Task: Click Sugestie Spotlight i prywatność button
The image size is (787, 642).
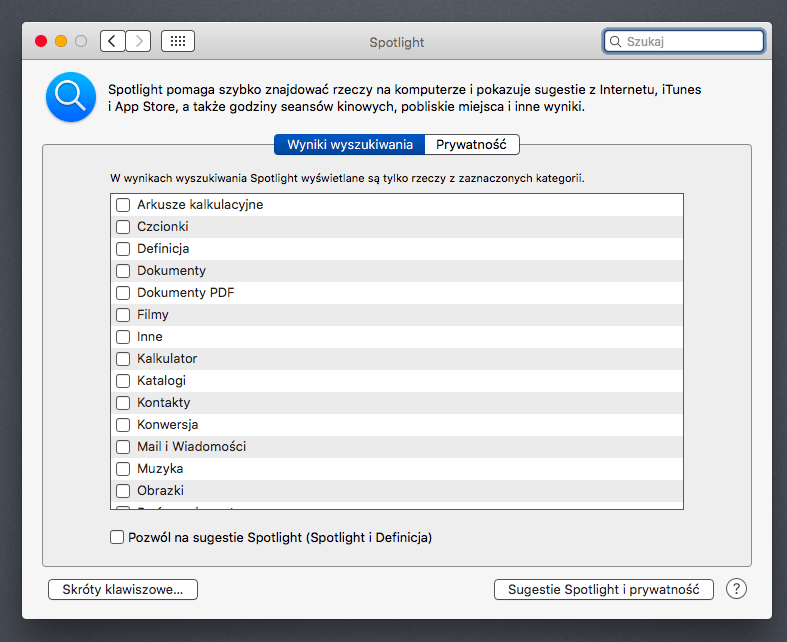Action: (603, 590)
